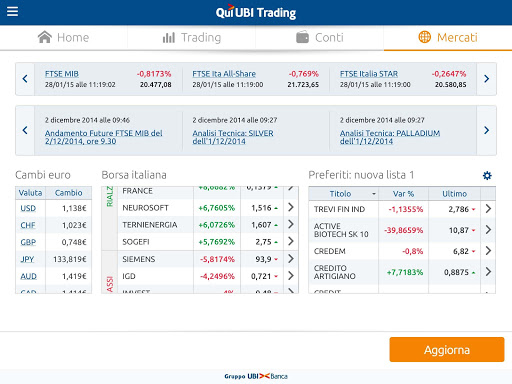
Task: Open the CHF currency link
Action: click(x=28, y=225)
